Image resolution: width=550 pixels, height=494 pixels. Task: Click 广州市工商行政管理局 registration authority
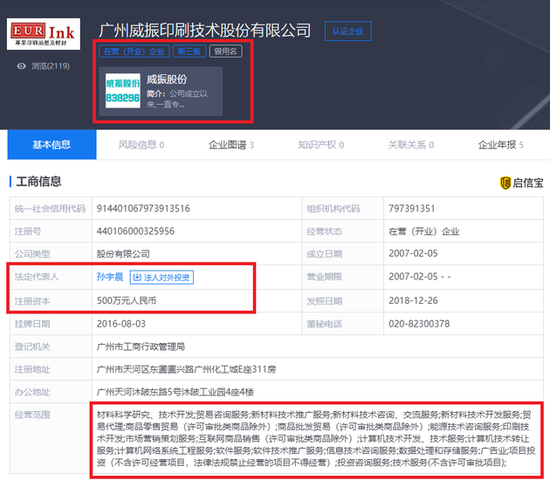[x=141, y=347]
